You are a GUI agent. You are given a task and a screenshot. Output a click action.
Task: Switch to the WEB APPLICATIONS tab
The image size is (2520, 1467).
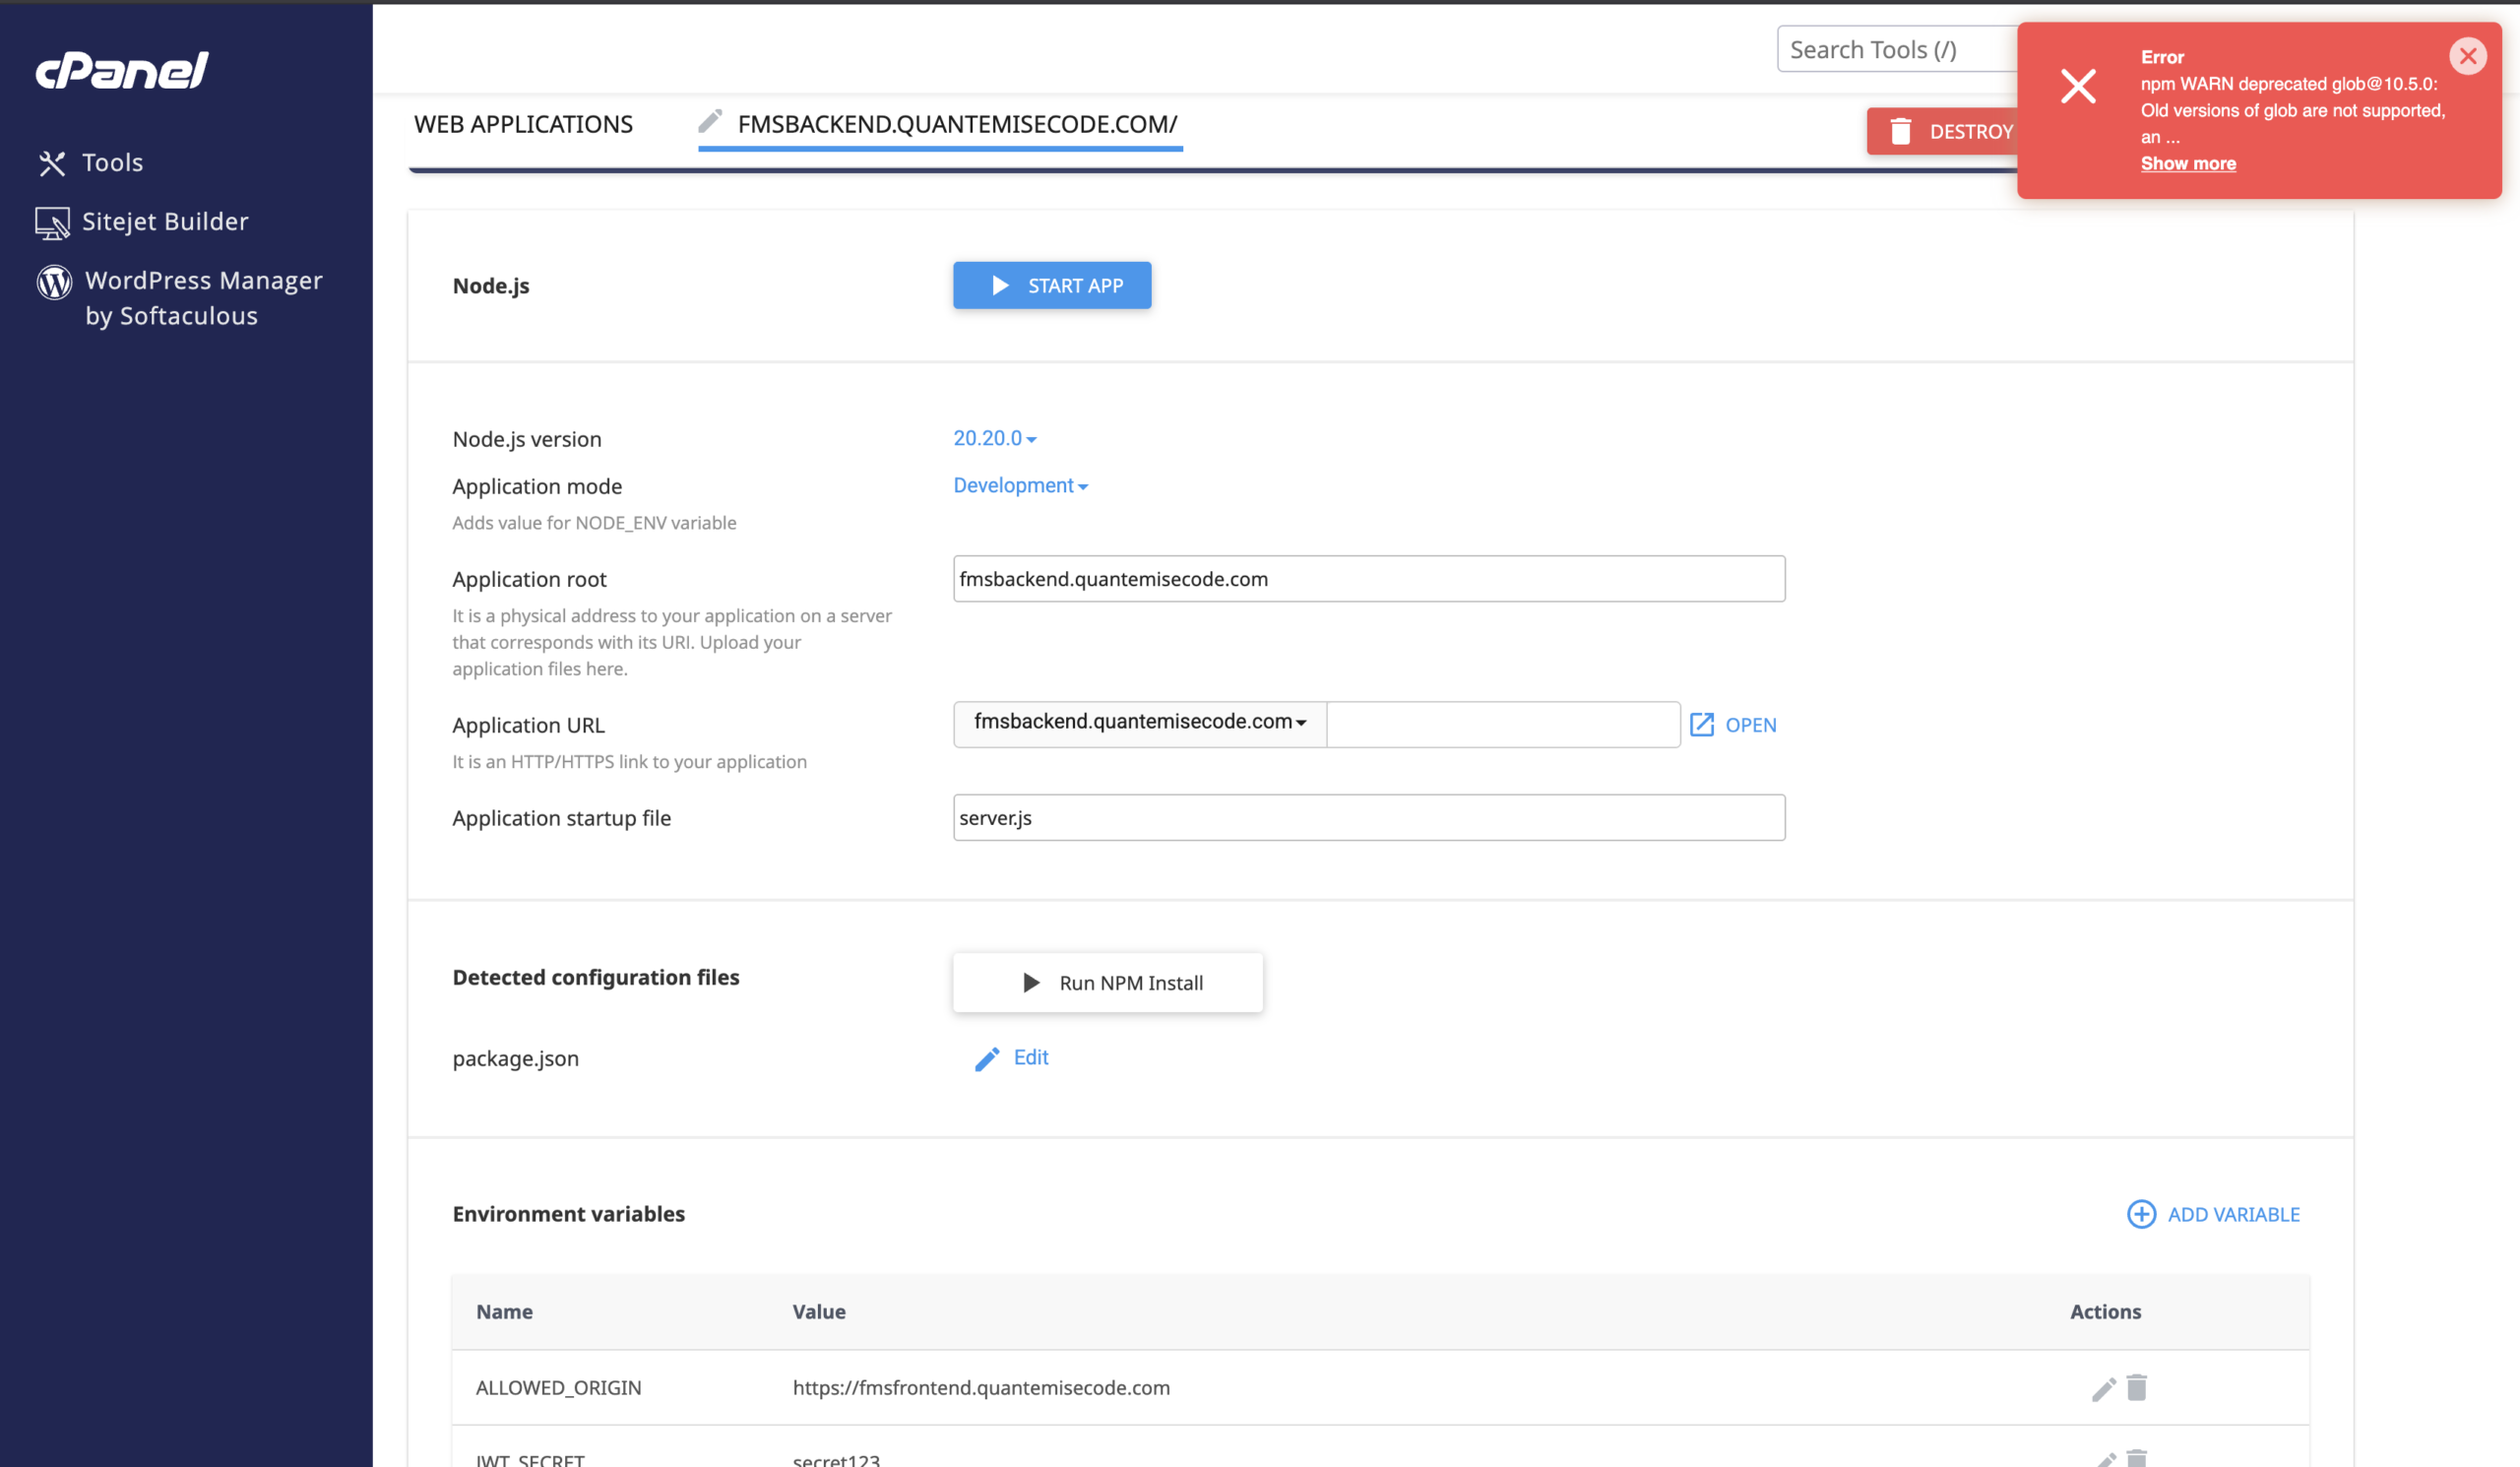[x=523, y=124]
